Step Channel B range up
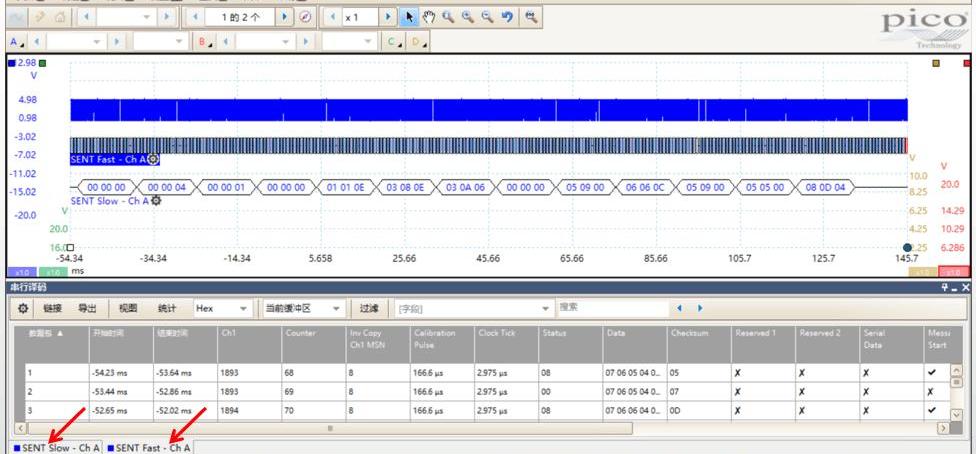This screenshot has width=976, height=454. (x=305, y=42)
